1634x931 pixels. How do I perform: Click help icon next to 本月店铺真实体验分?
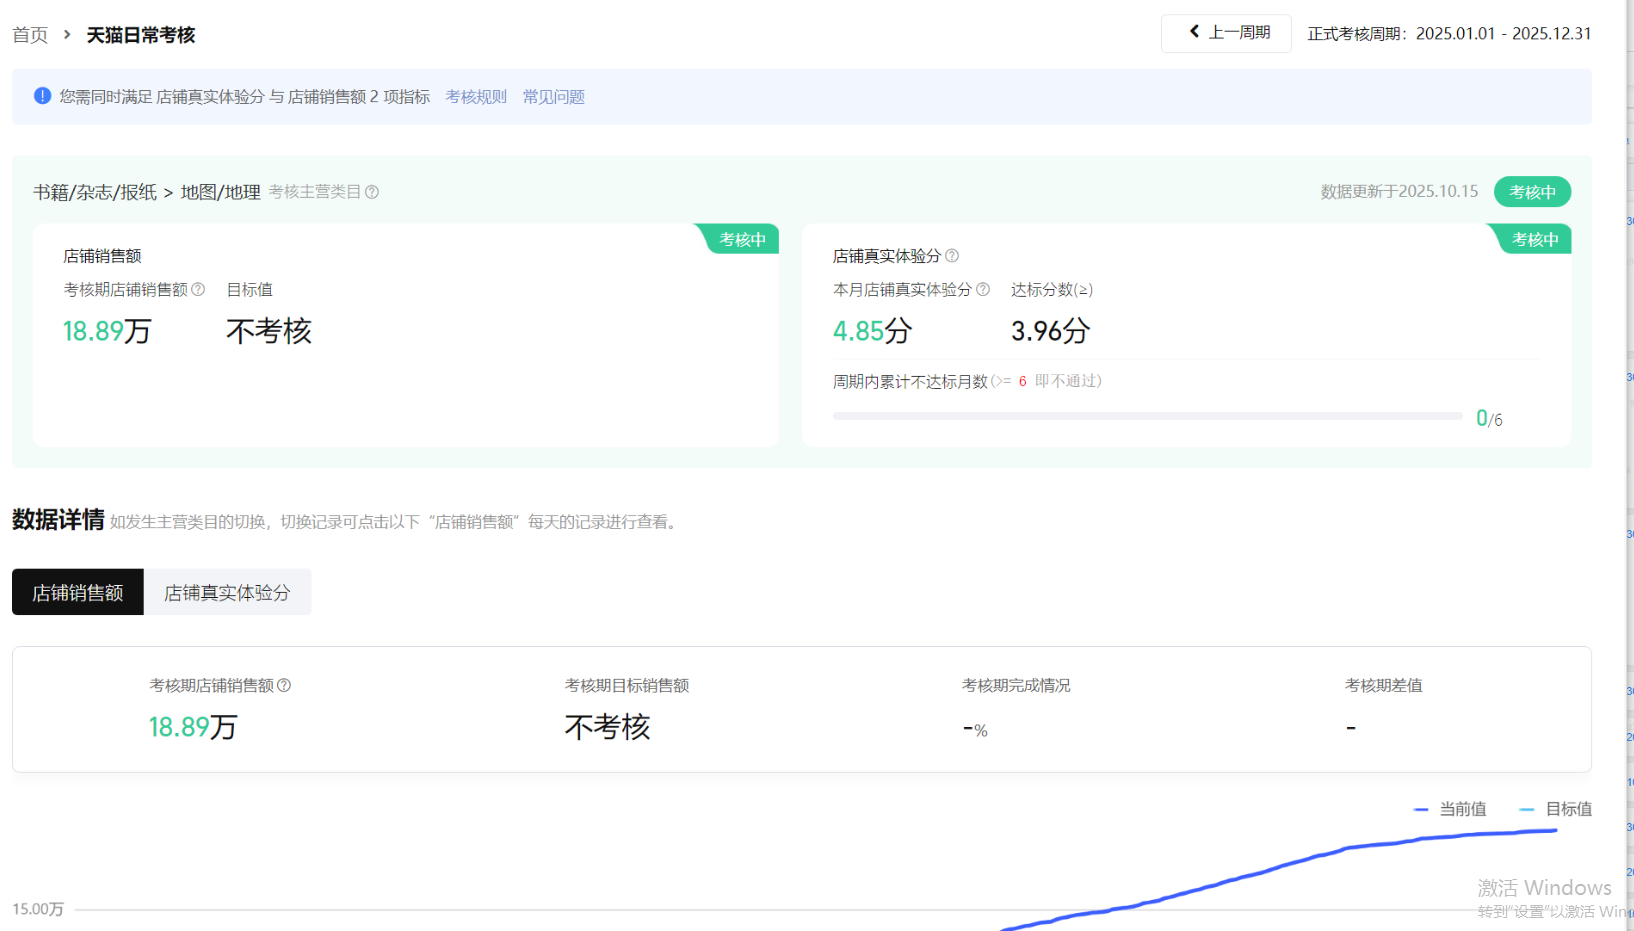983,290
